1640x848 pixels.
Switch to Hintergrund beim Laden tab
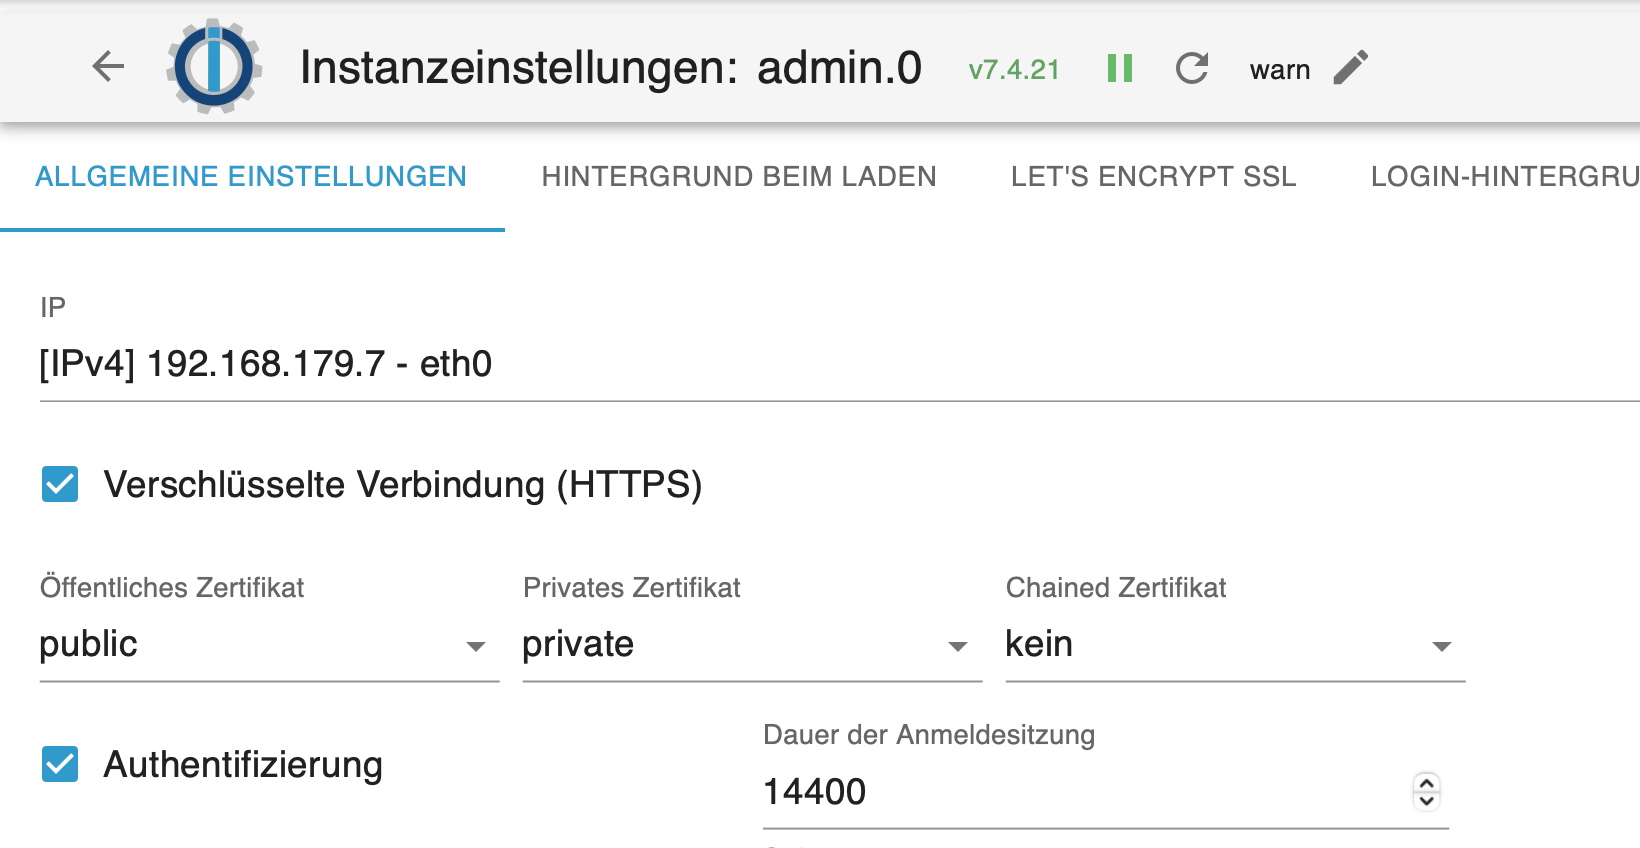point(739,177)
